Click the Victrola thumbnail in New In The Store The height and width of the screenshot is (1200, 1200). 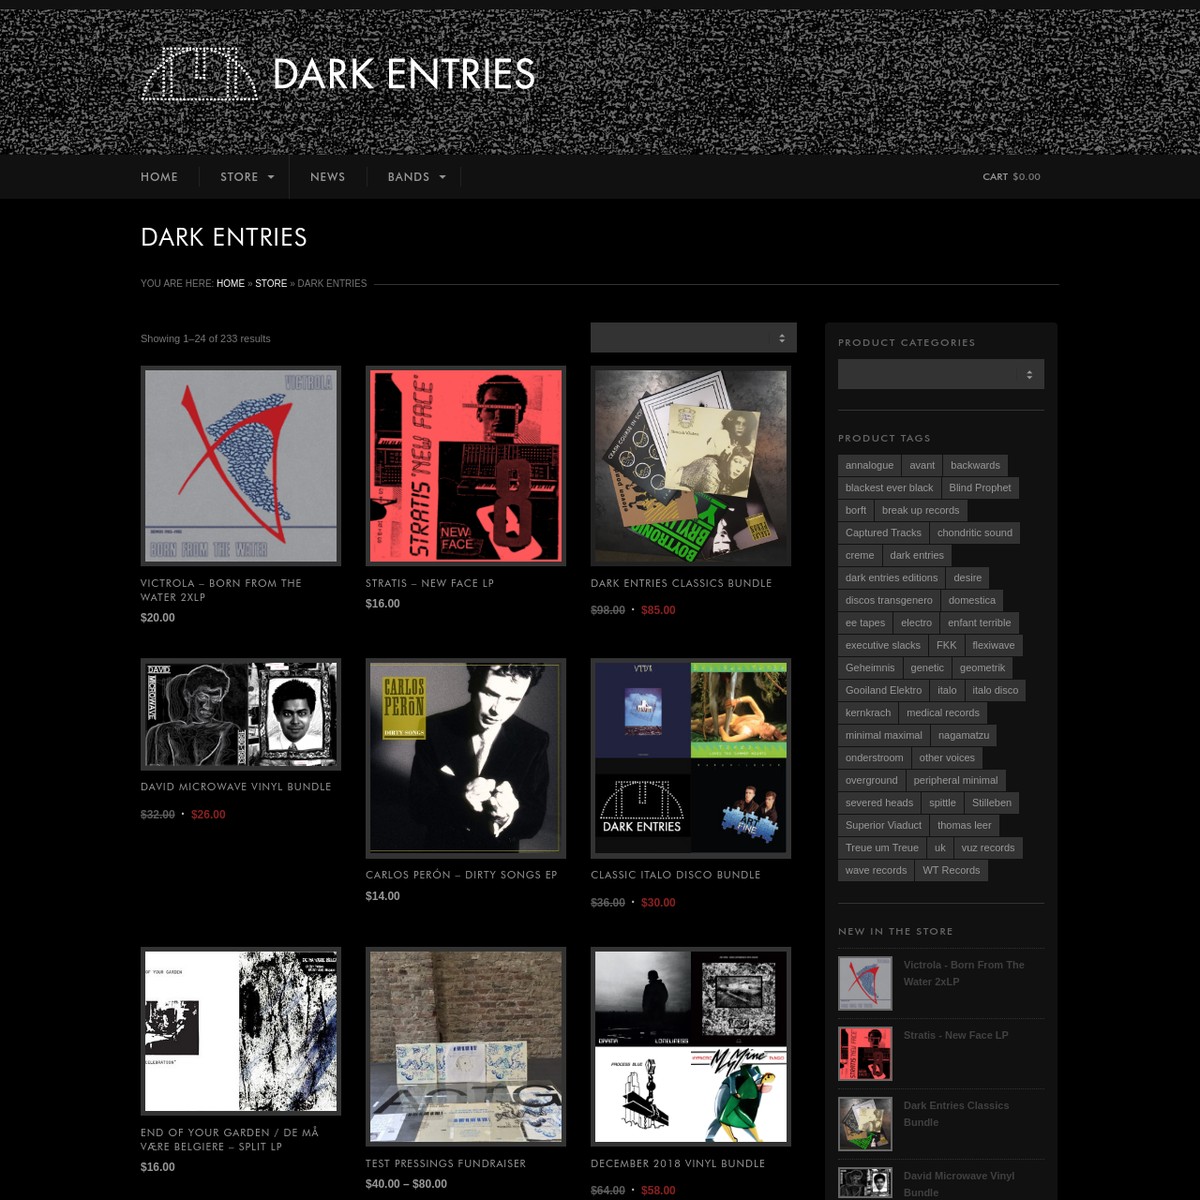point(865,983)
